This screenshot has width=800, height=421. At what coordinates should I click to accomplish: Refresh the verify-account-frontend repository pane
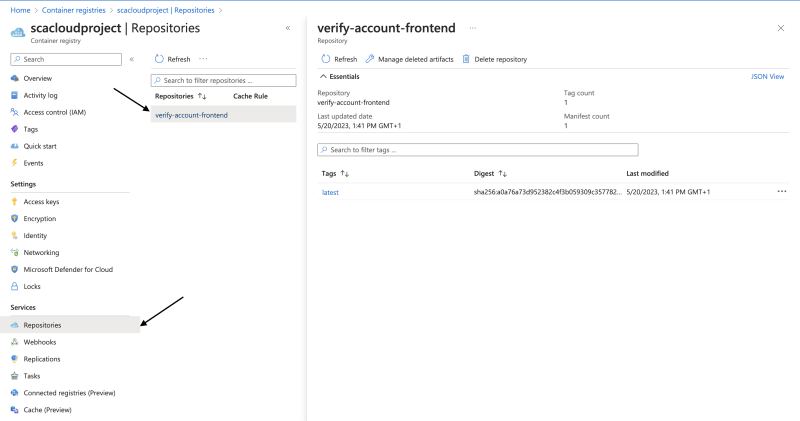pos(339,59)
